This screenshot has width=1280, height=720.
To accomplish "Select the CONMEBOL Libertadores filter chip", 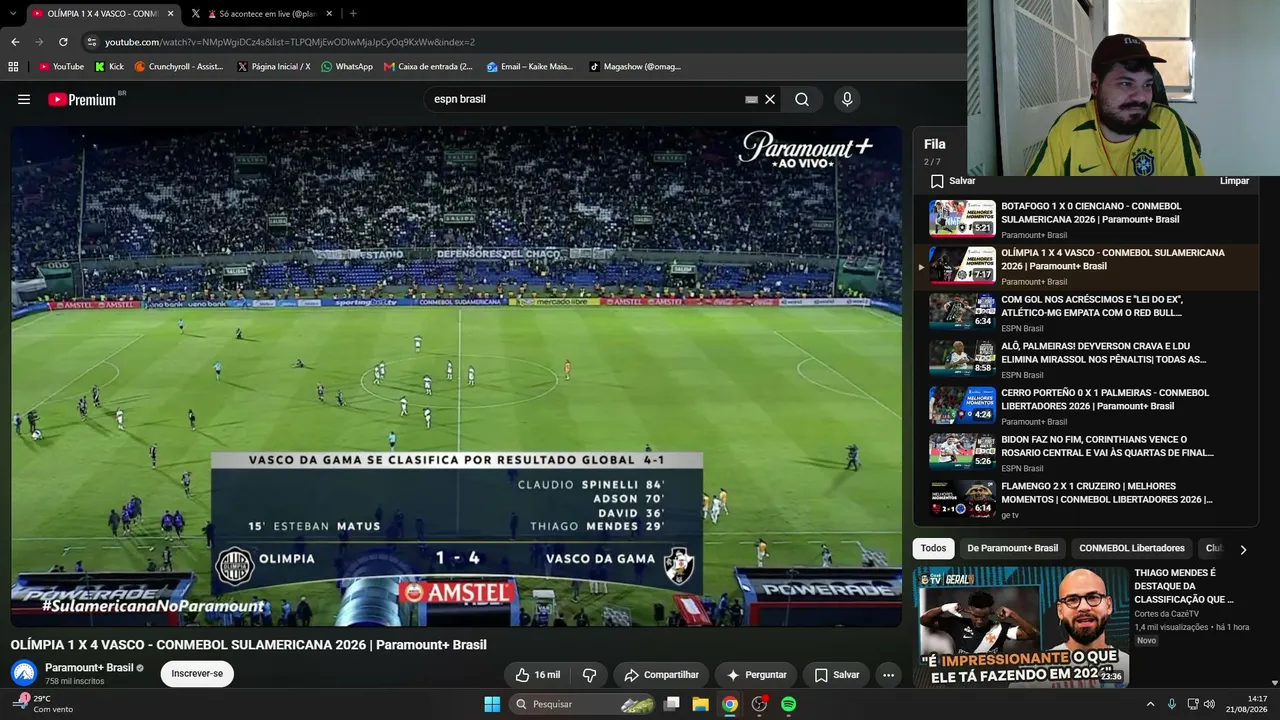I will (x=1132, y=548).
